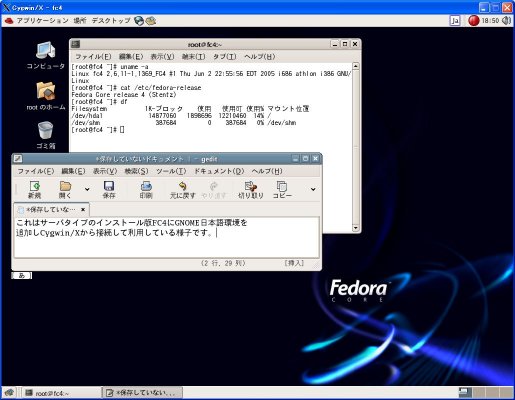The height and width of the screenshot is (400, 515).
Task: Click the red update notification icon
Action: tap(473, 21)
